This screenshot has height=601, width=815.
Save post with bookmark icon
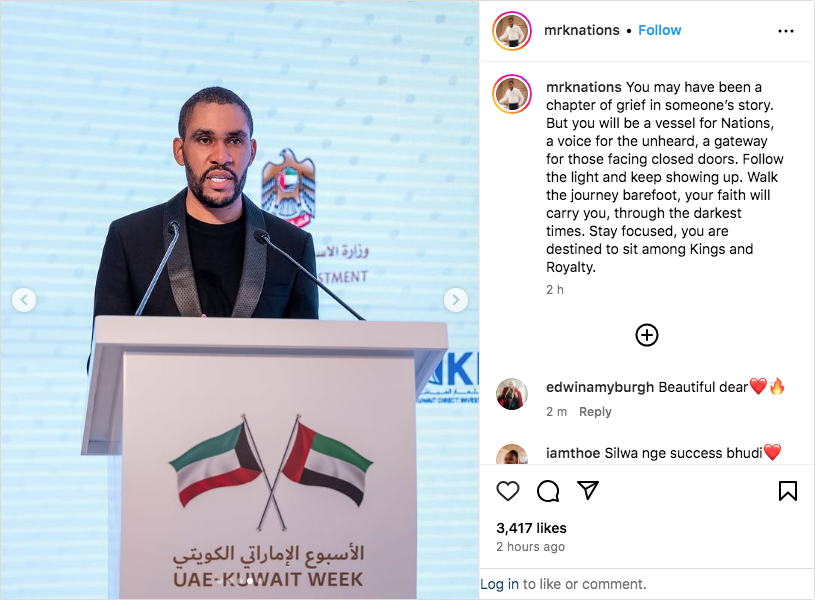[787, 491]
